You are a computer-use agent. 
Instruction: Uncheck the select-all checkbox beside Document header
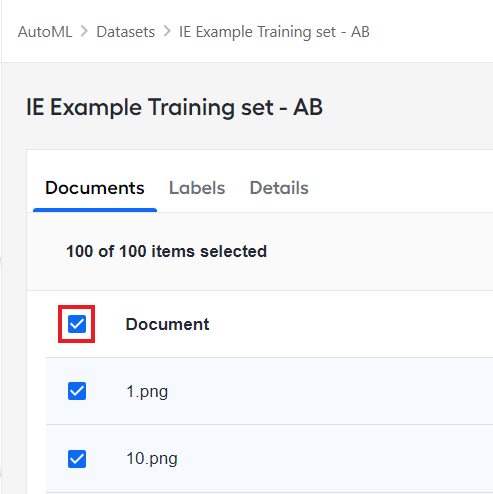coord(77,324)
